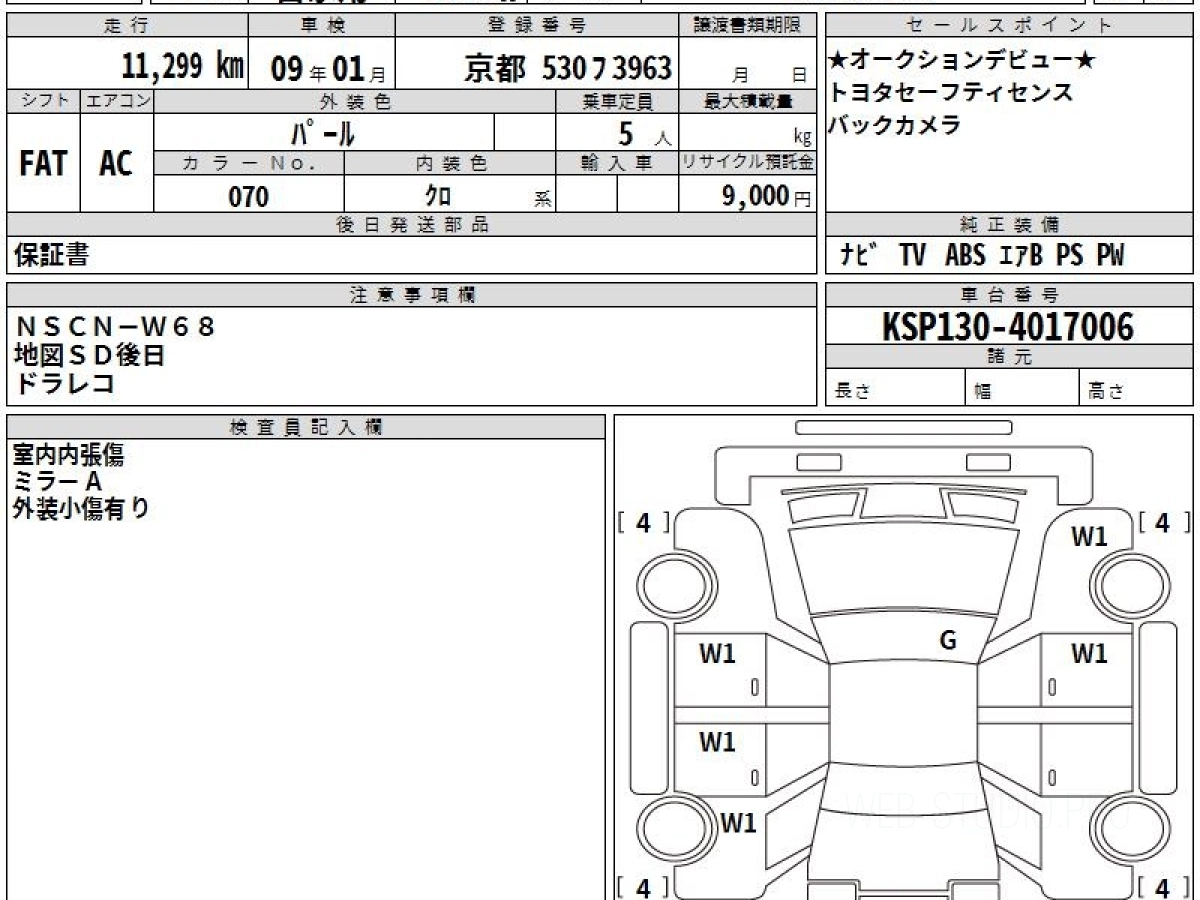Select the FAT shift value
Viewport: 1200px width, 900px height.
pos(43,164)
